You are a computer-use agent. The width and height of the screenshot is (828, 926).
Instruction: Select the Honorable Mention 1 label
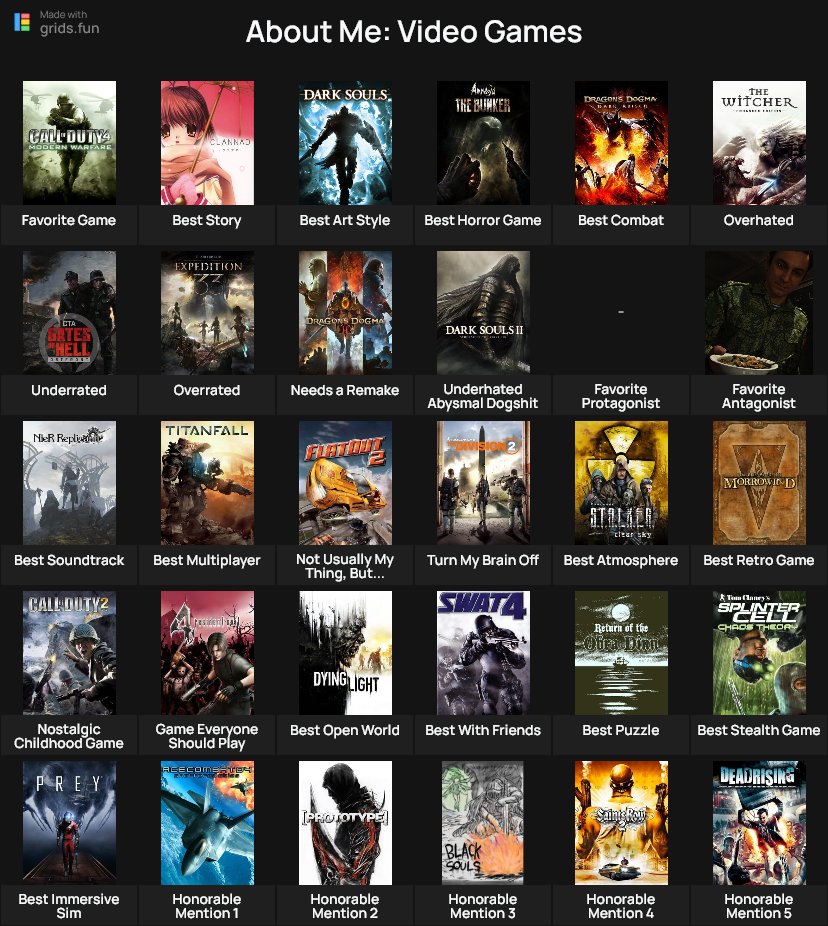pos(207,907)
